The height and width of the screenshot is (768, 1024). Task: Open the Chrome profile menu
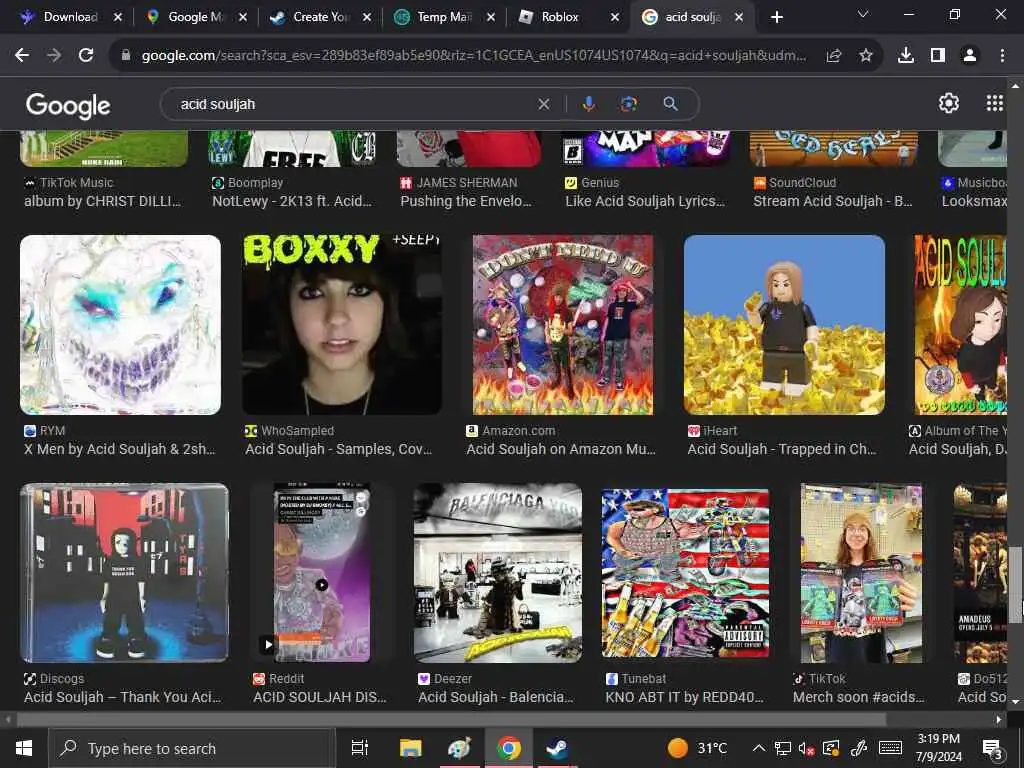click(970, 56)
